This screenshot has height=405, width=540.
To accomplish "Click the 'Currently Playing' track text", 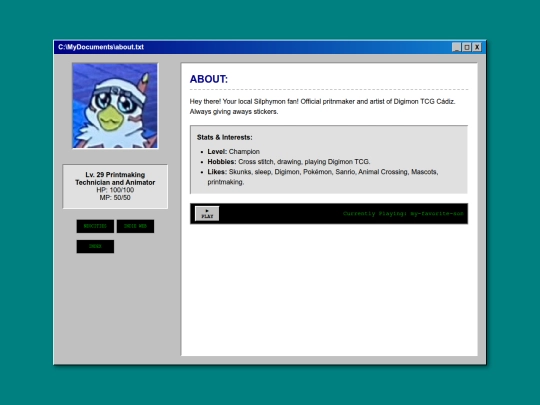I will tap(403, 214).
